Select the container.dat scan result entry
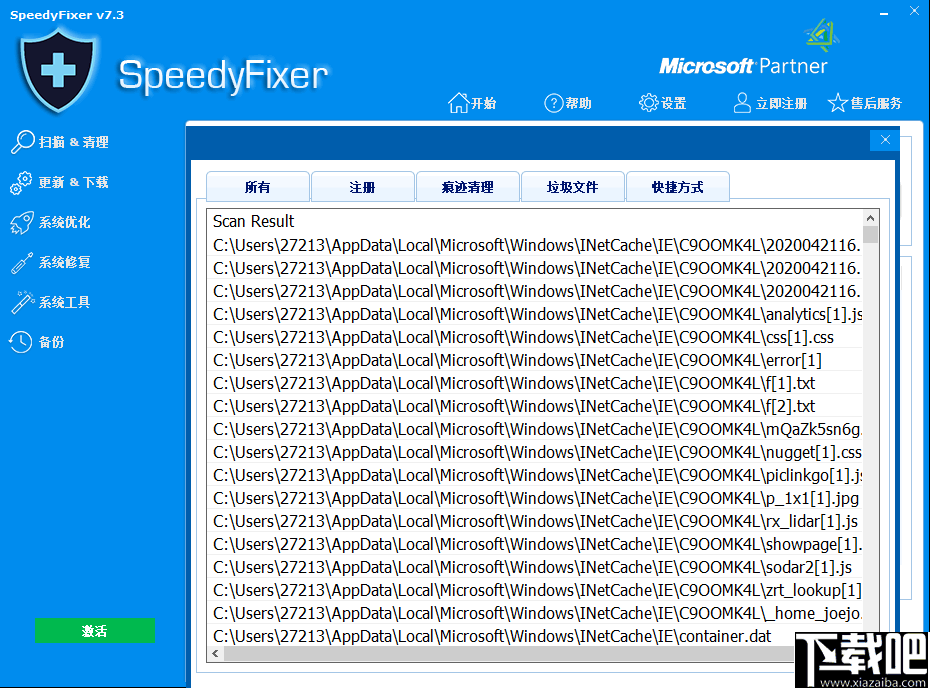The width and height of the screenshot is (930, 688). (450, 635)
